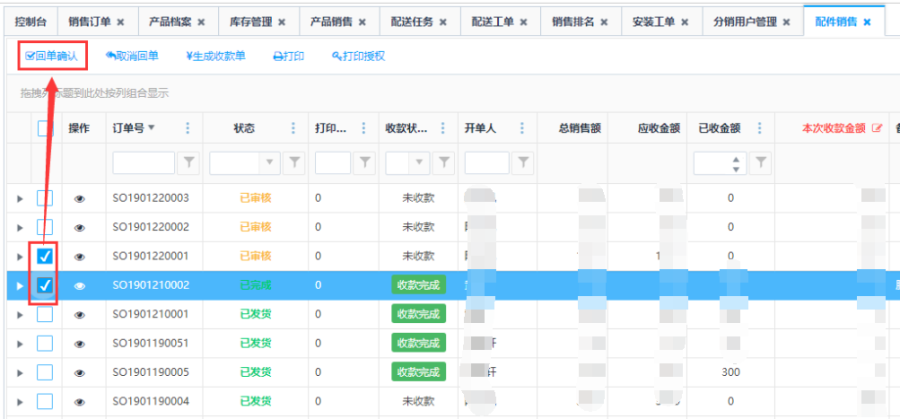The height and width of the screenshot is (419, 900).
Task: View details of order SO1901210001 via eye icon
Action: click(x=80, y=315)
